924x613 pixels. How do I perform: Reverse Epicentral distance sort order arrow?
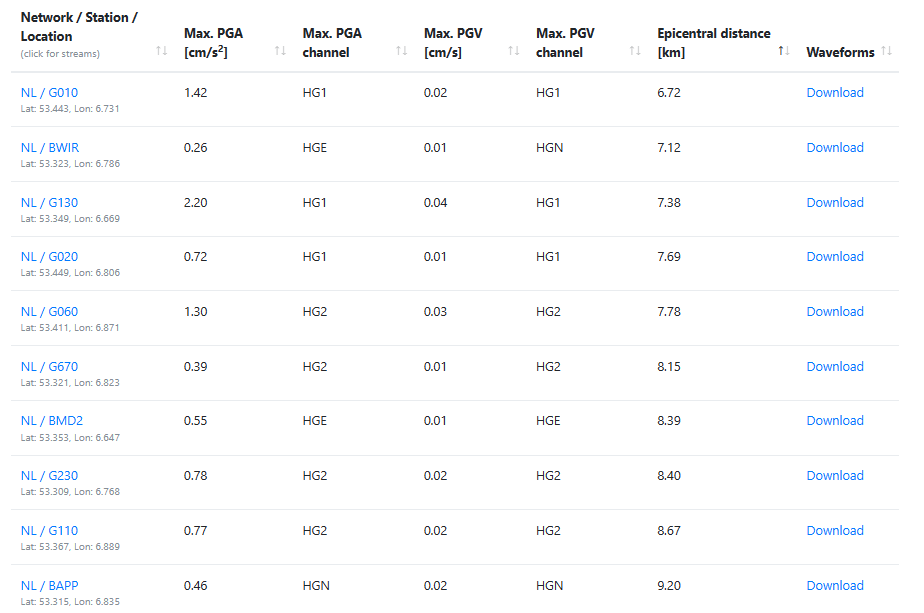[785, 51]
